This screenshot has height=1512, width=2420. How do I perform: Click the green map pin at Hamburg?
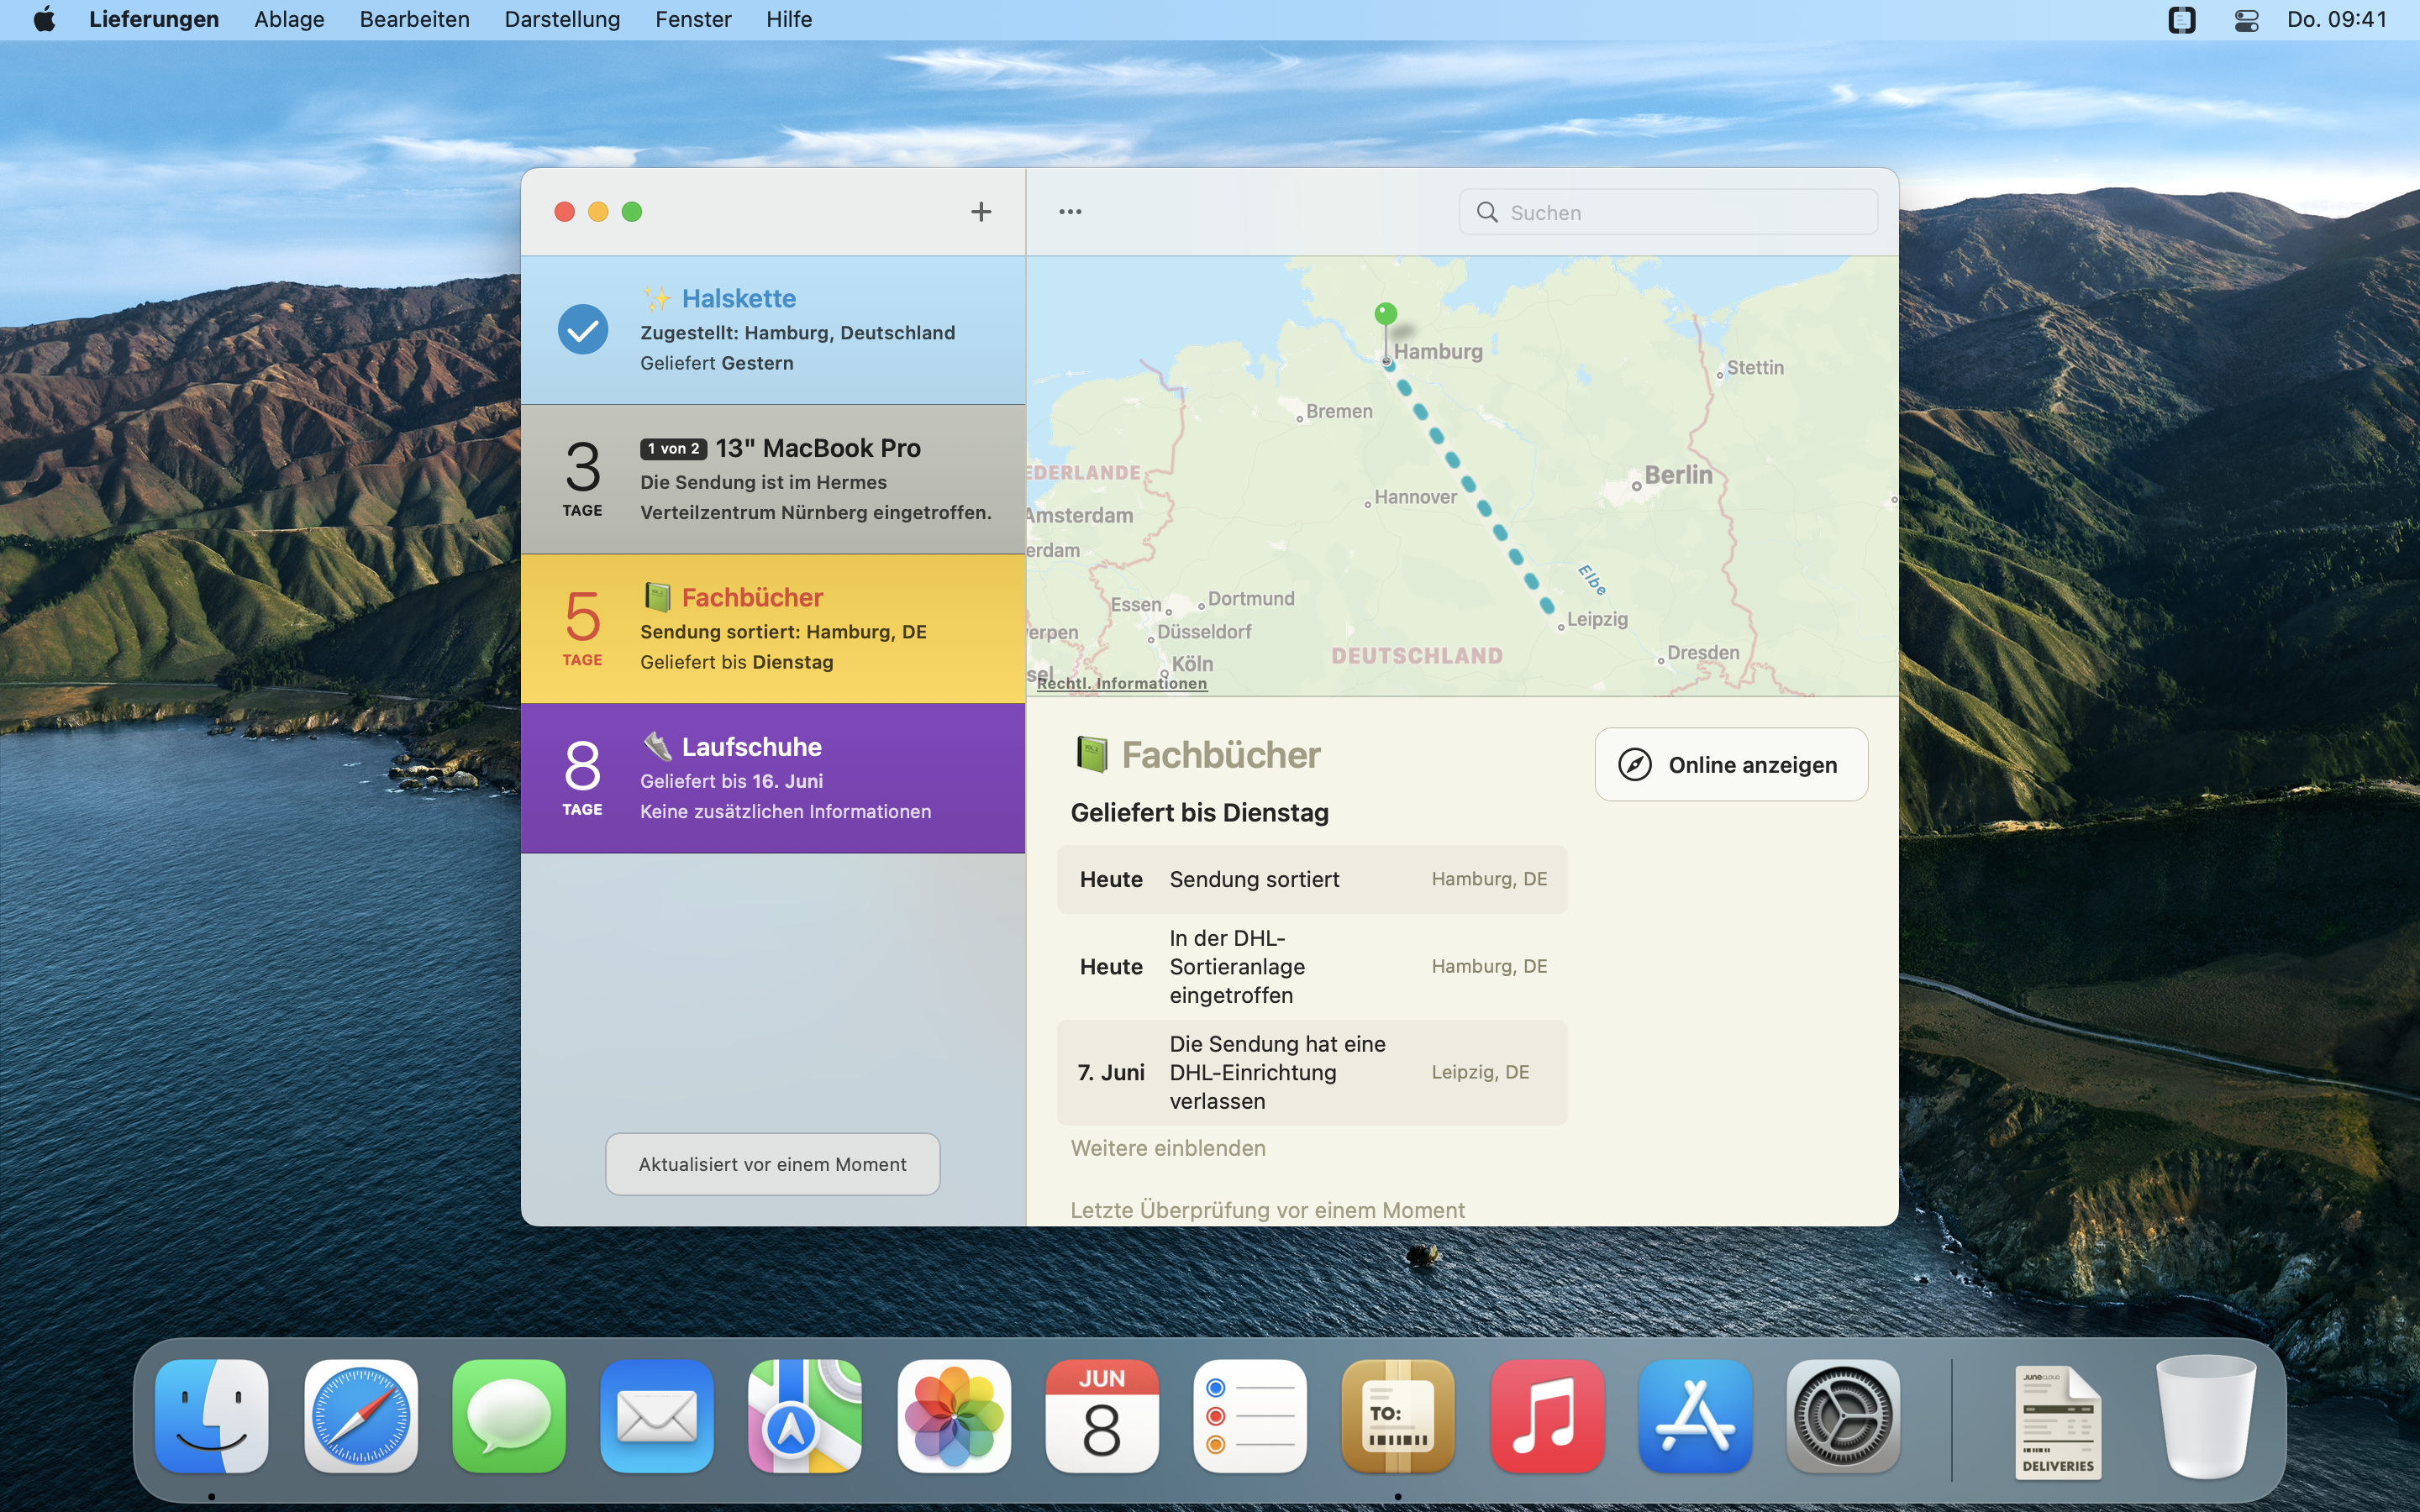[1386, 315]
